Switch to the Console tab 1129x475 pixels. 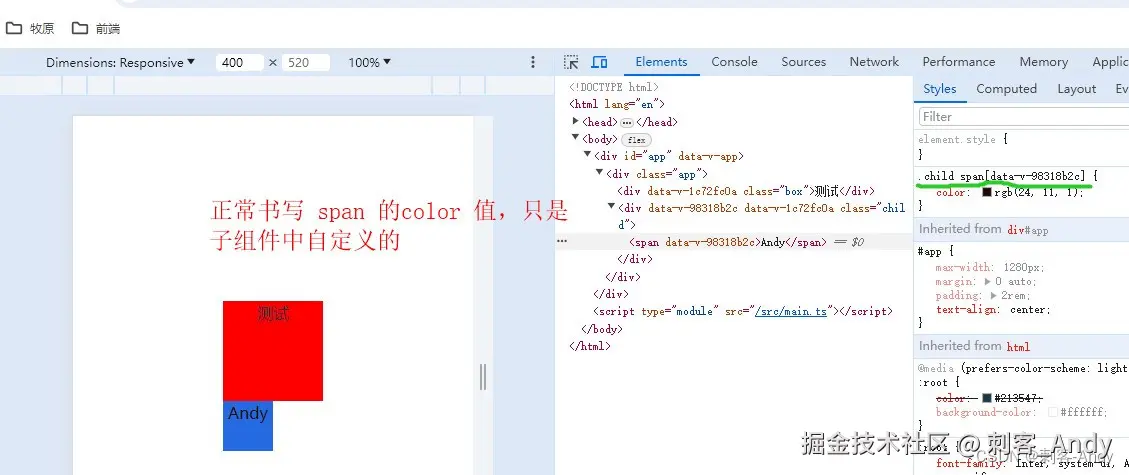(734, 62)
